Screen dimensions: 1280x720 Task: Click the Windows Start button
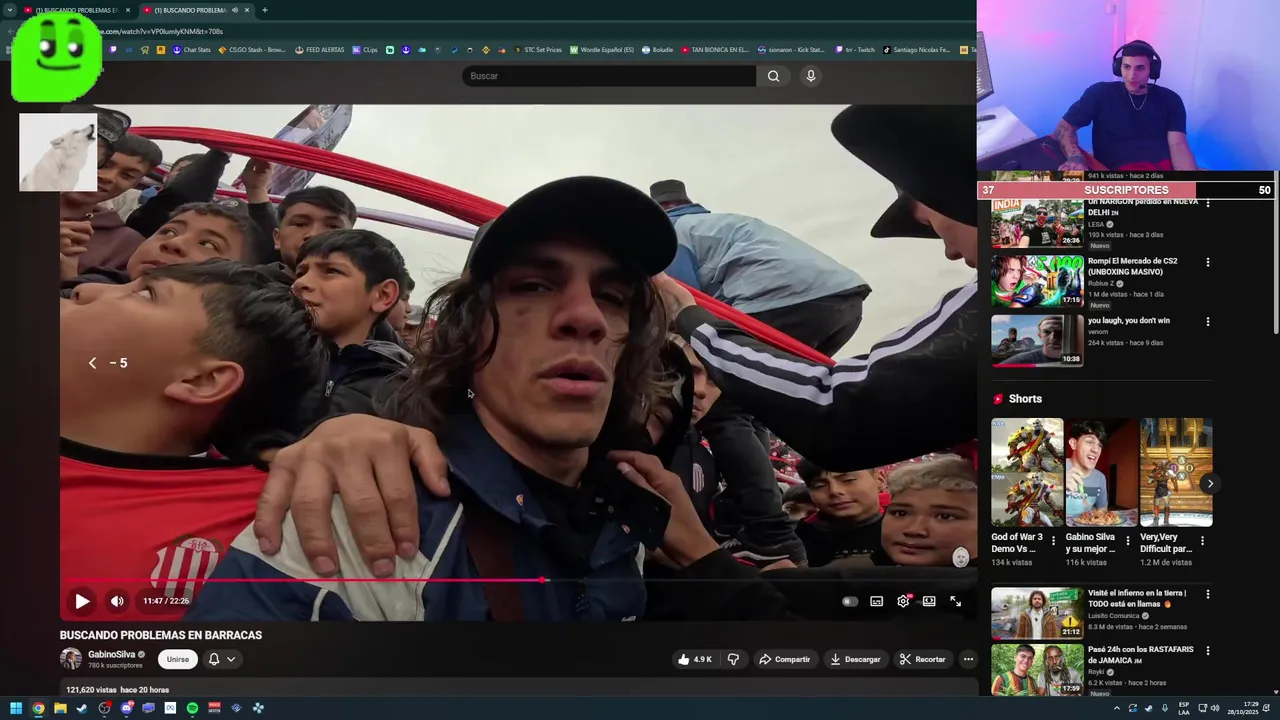(16, 708)
